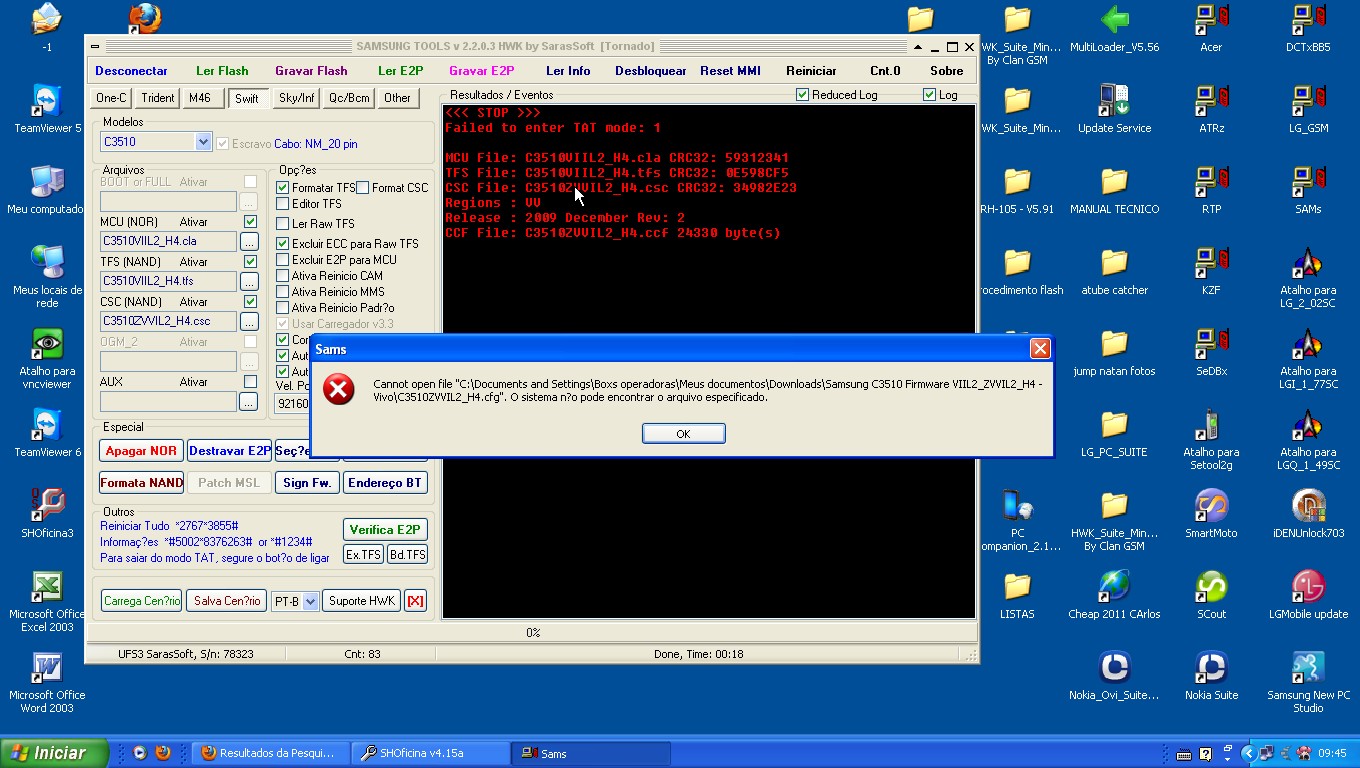1360x768 pixels.
Task: Open Nokia_Ovi_Suite desktop icon
Action: coord(1114,677)
